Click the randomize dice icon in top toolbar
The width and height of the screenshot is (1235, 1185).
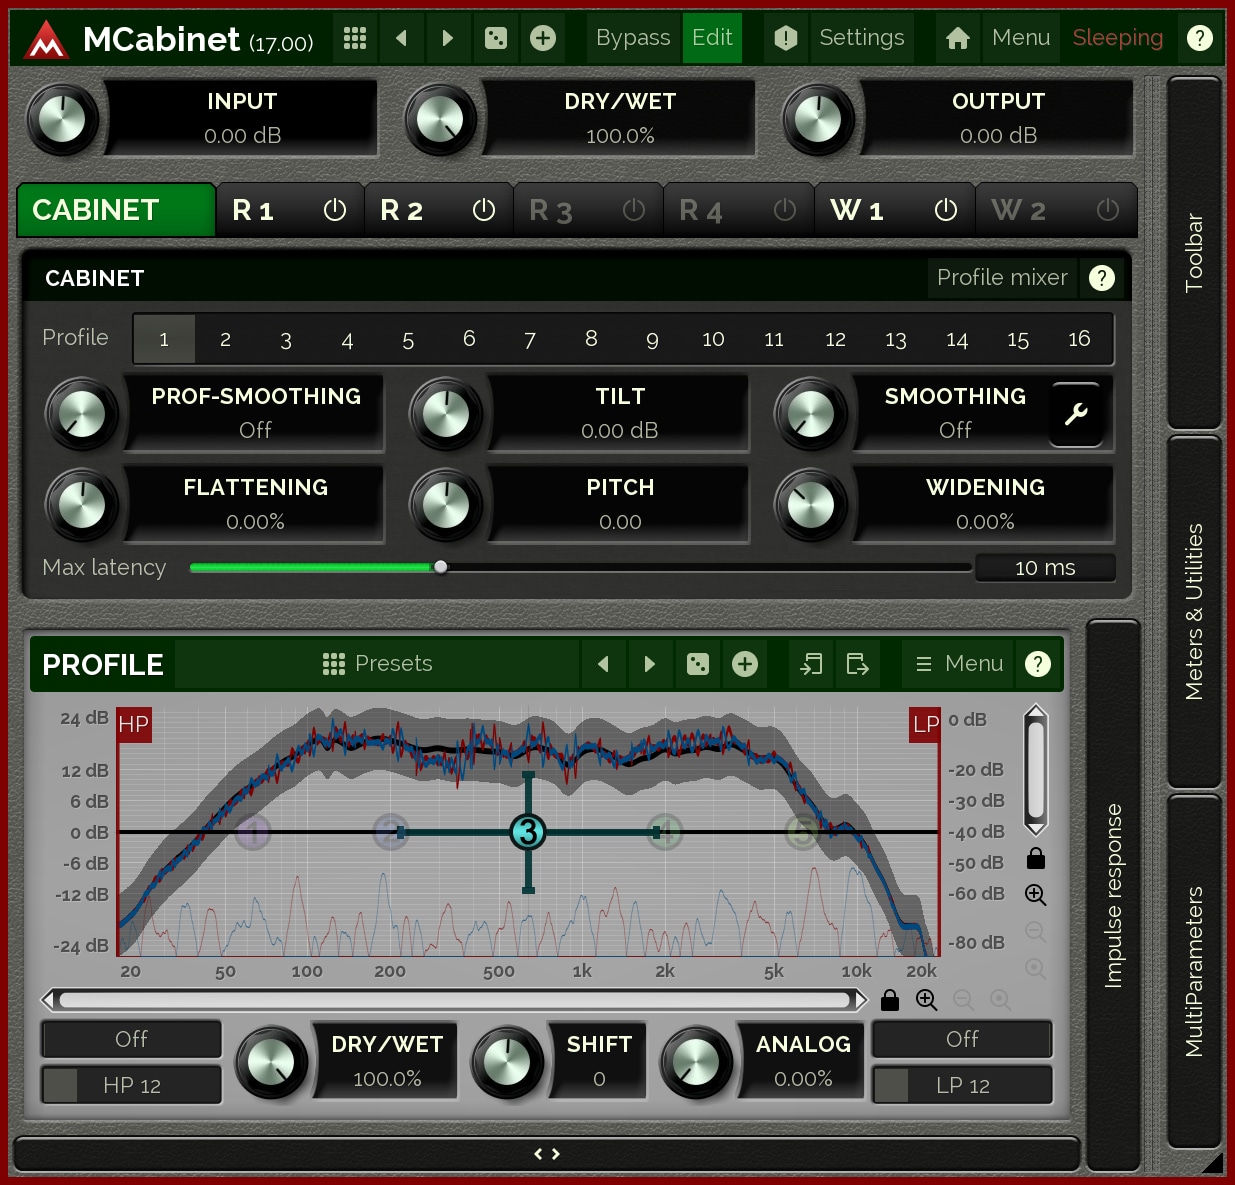(x=495, y=38)
